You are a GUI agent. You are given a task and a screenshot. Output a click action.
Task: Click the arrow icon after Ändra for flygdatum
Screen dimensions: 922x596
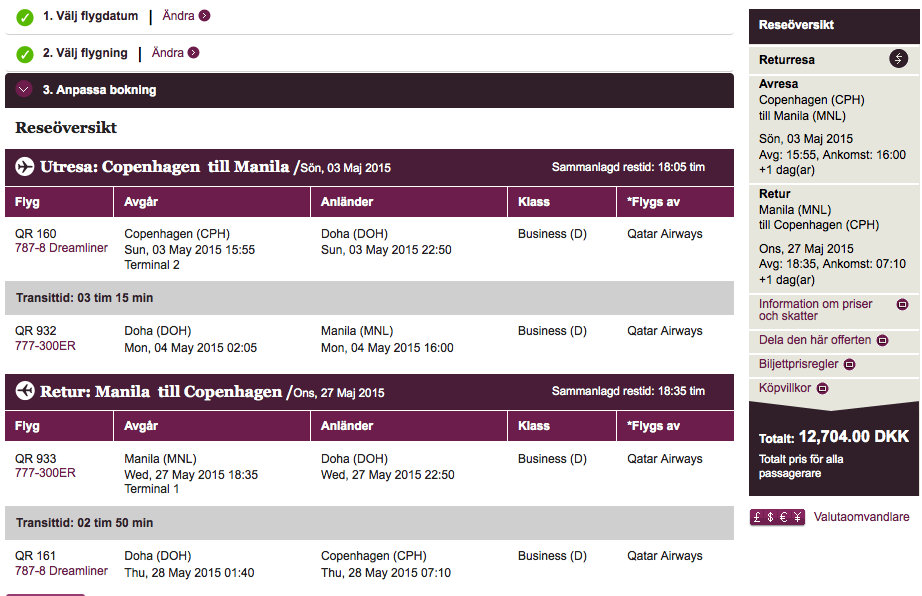[x=205, y=16]
